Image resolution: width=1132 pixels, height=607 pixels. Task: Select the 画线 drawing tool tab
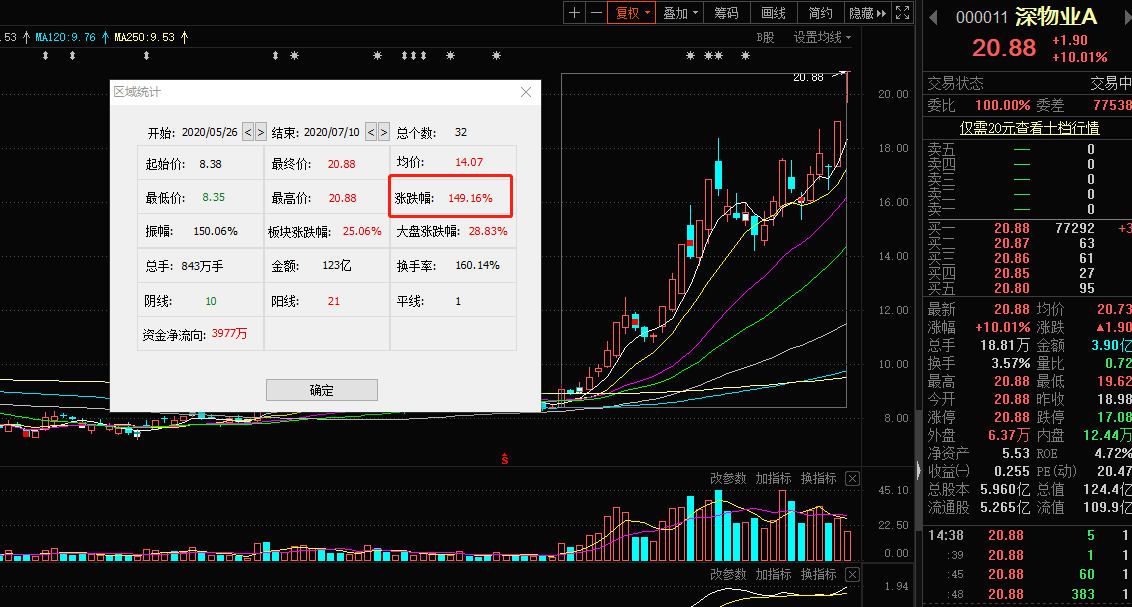773,13
